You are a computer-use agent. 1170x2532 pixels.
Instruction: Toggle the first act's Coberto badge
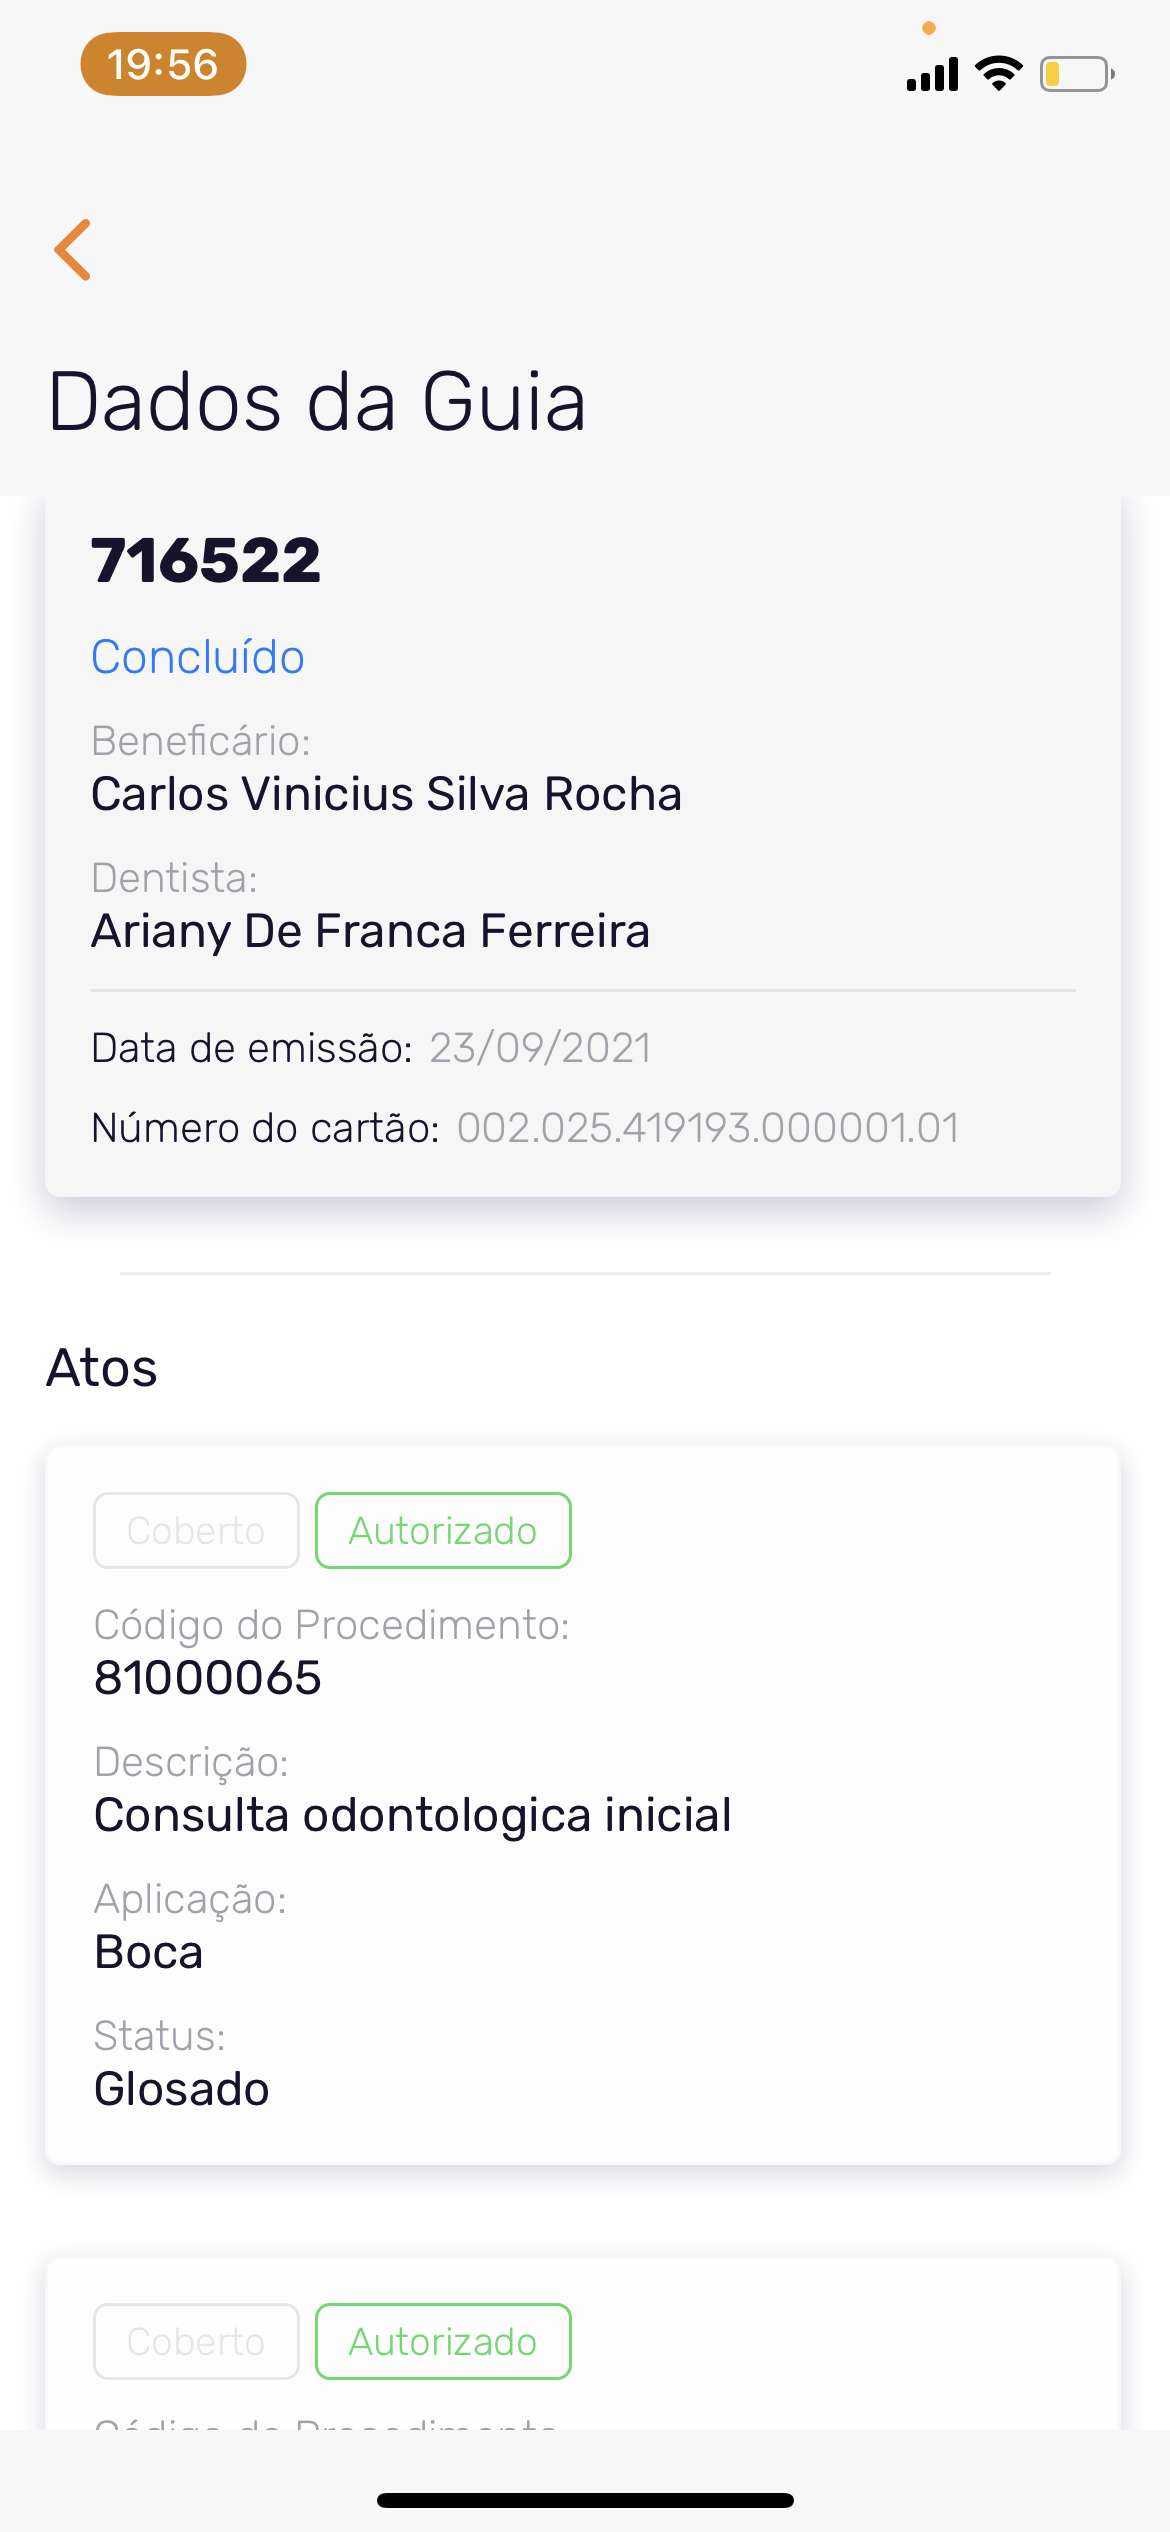pos(196,1530)
